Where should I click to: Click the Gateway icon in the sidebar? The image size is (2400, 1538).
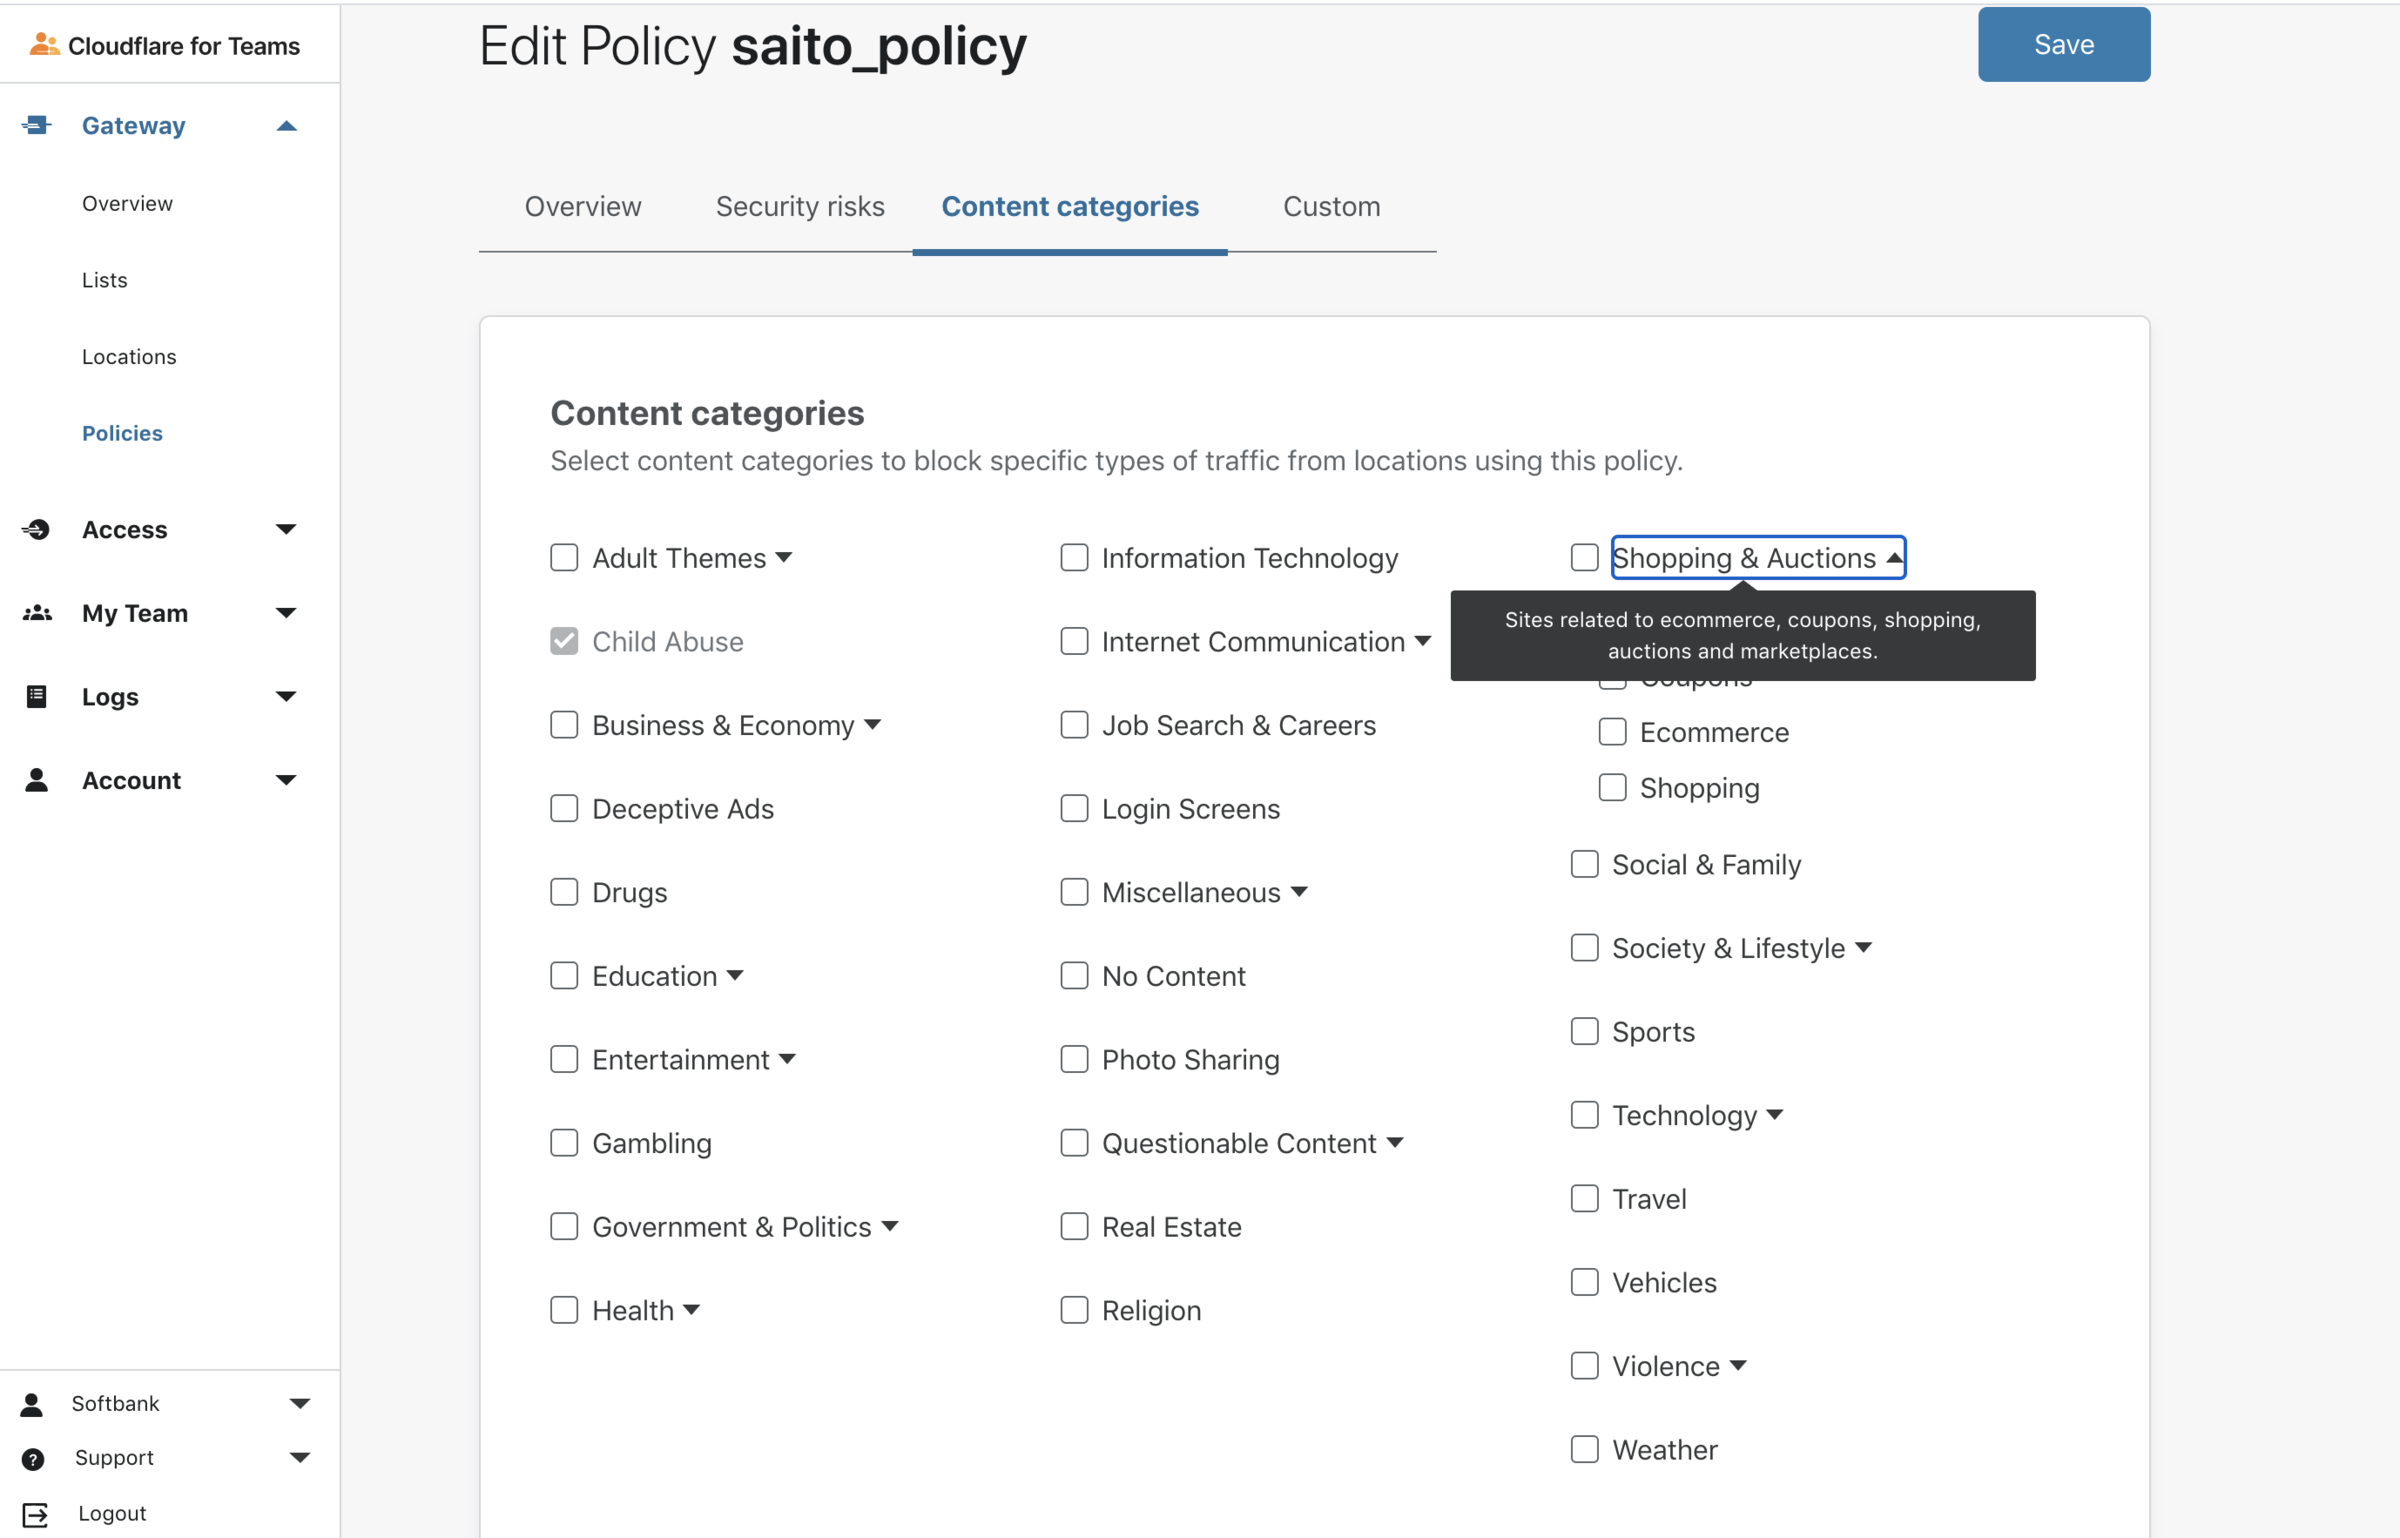click(x=37, y=125)
